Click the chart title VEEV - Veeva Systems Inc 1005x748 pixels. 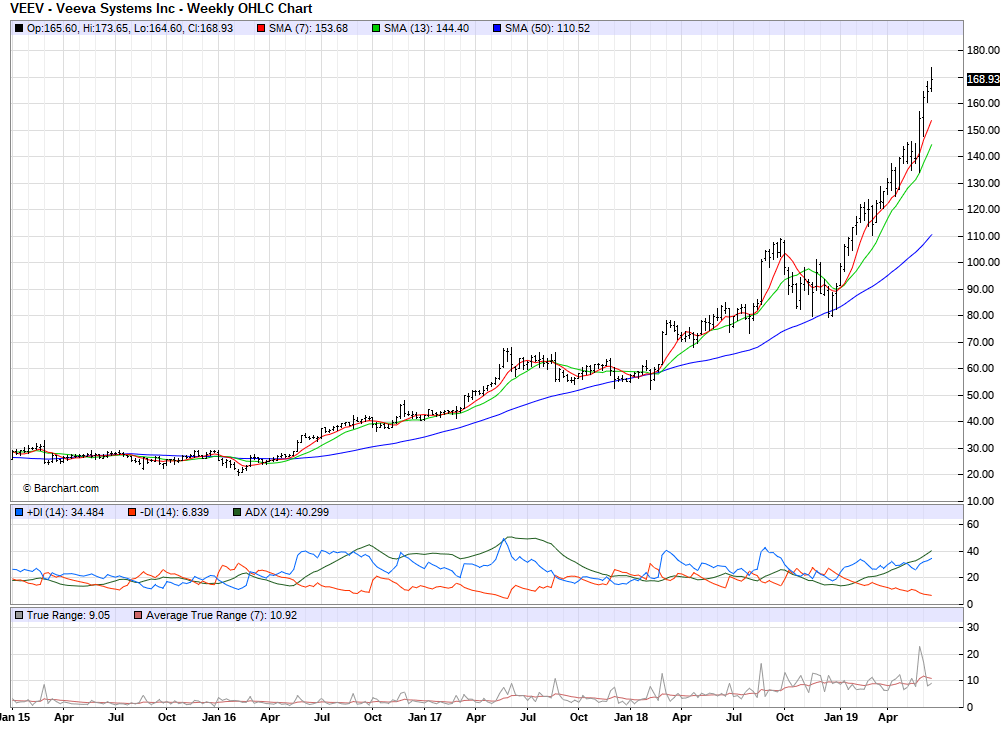(161, 9)
